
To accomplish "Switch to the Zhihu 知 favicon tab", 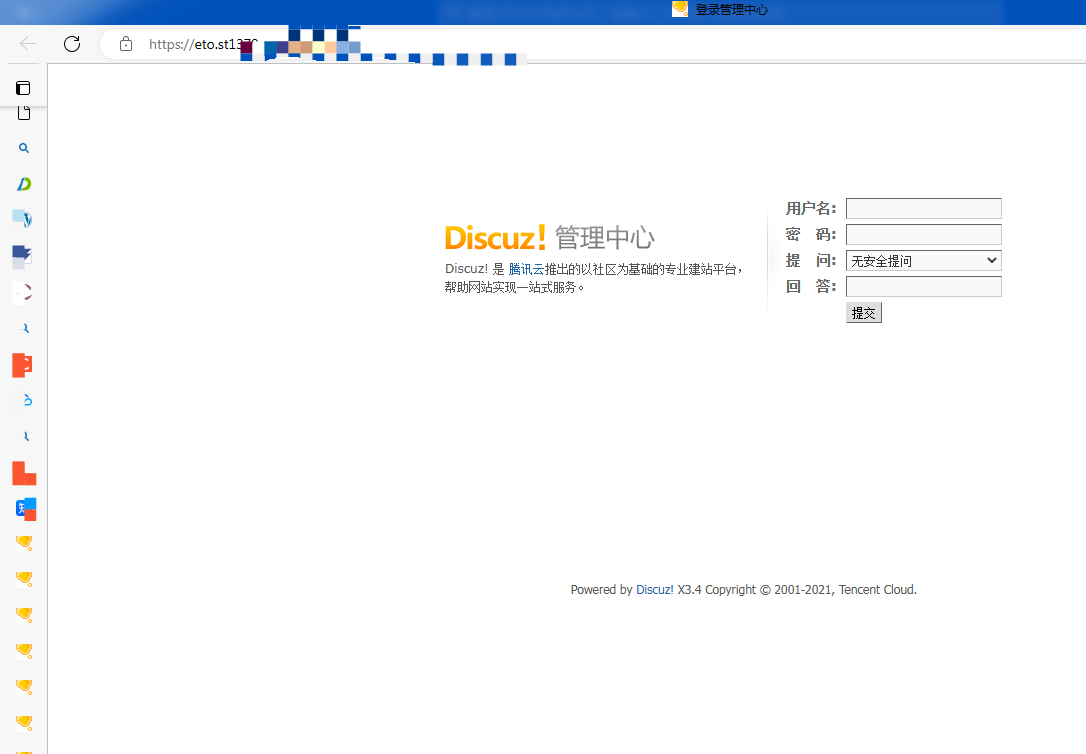I will click(26, 509).
